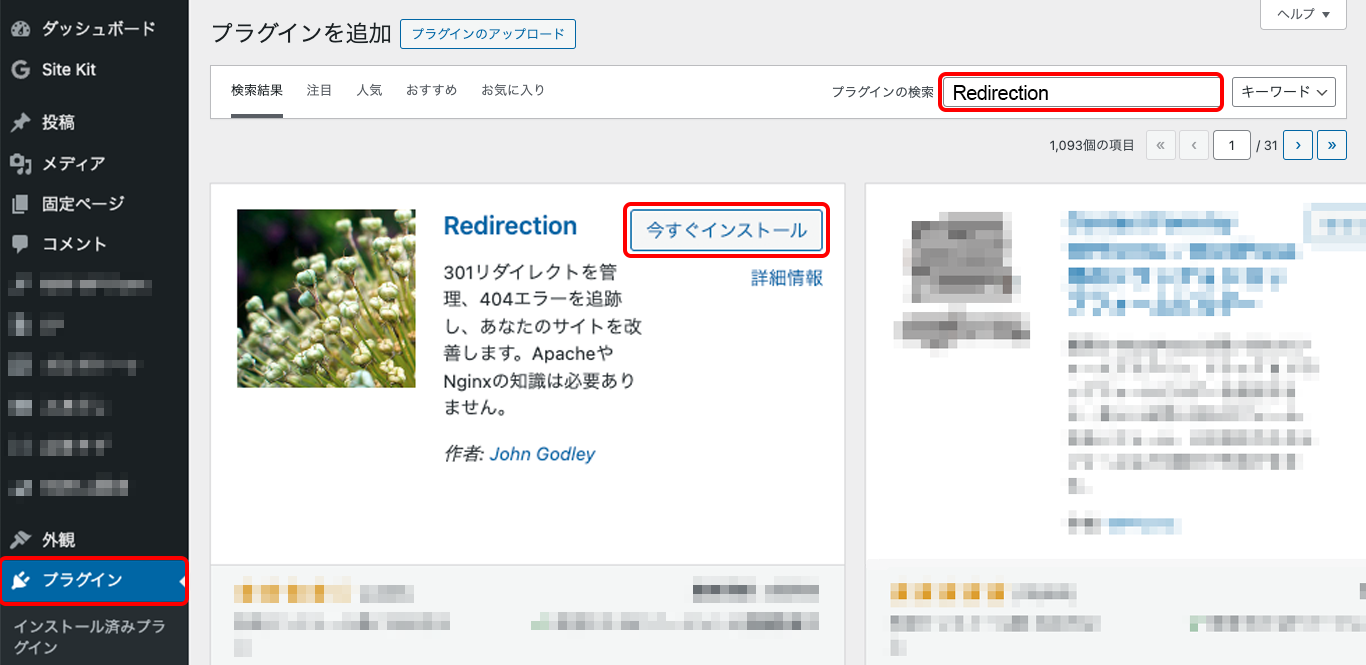Open the おすすめ tab

[431, 90]
